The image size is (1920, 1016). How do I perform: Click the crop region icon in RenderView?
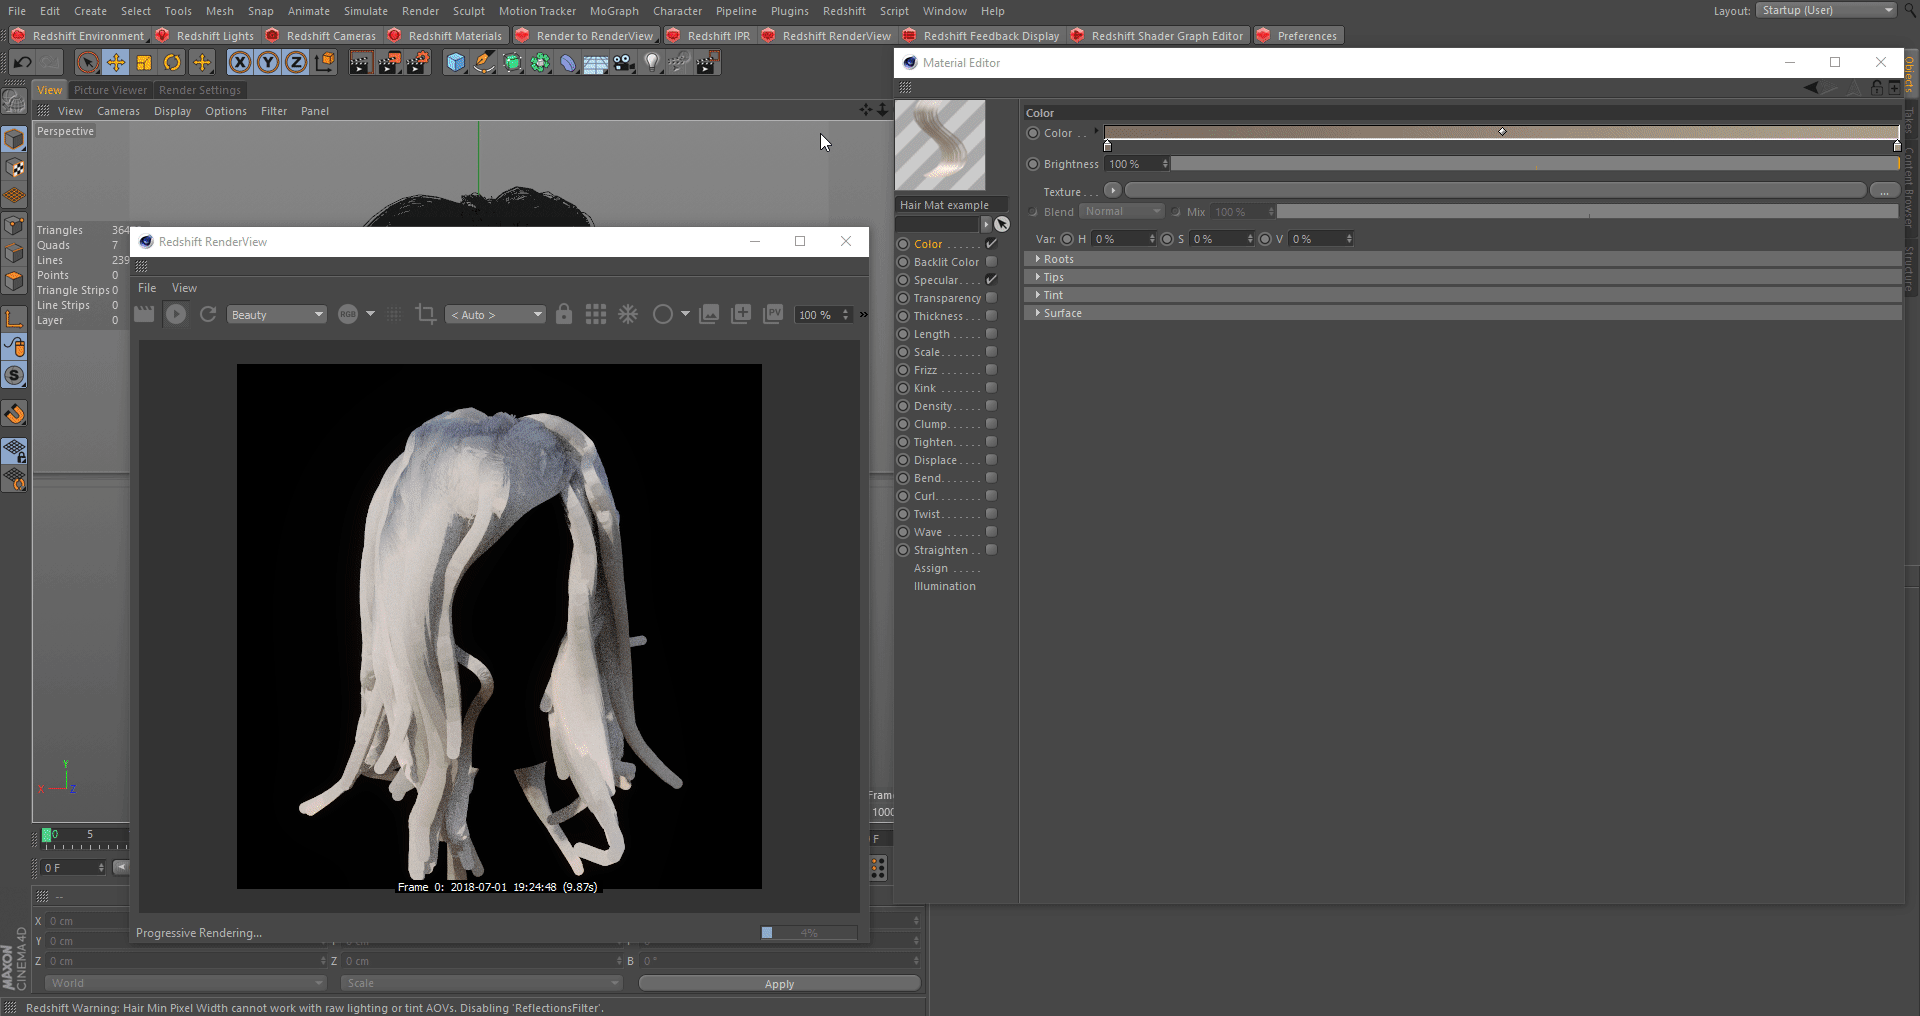(x=425, y=314)
